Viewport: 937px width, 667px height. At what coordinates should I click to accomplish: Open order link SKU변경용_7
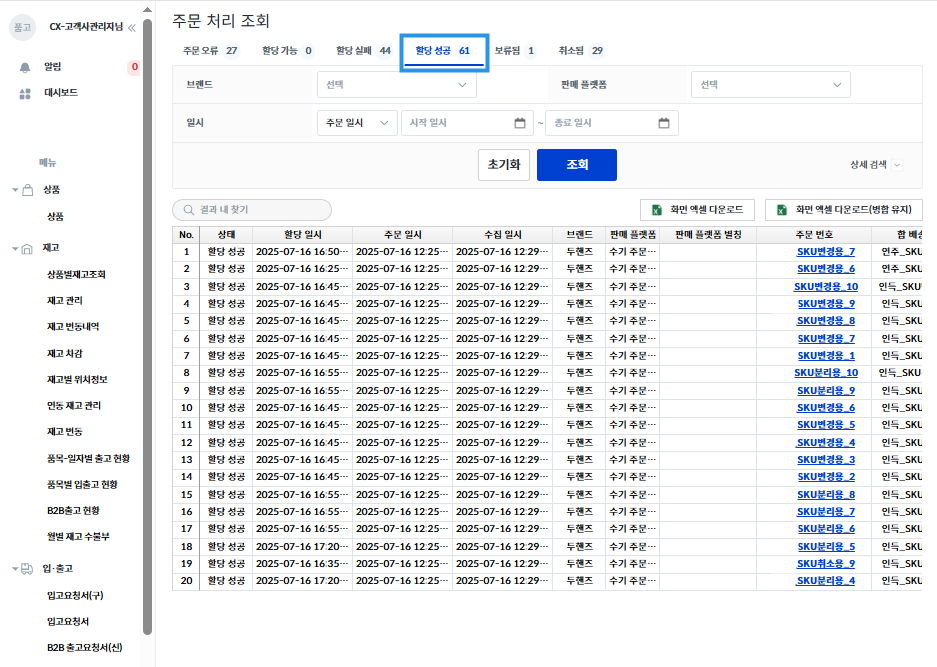tap(825, 252)
